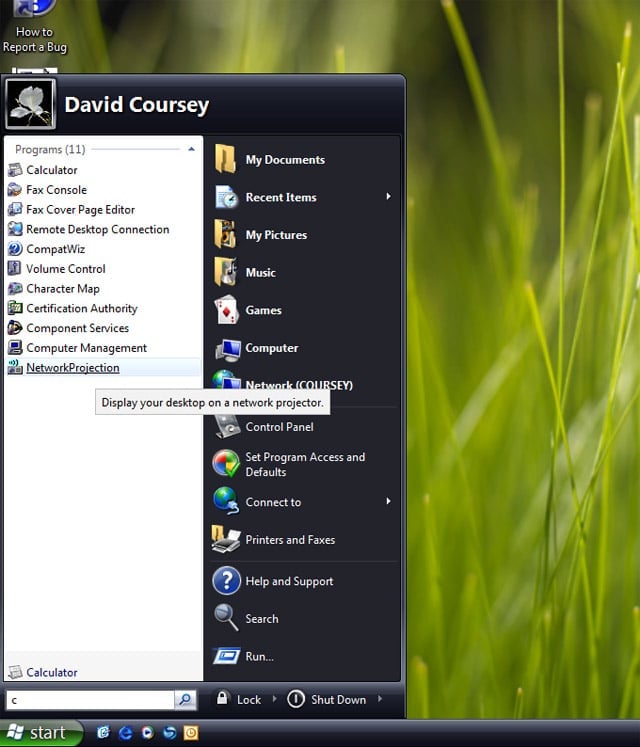
Task: Click the Shut Down button
Action: (327, 699)
